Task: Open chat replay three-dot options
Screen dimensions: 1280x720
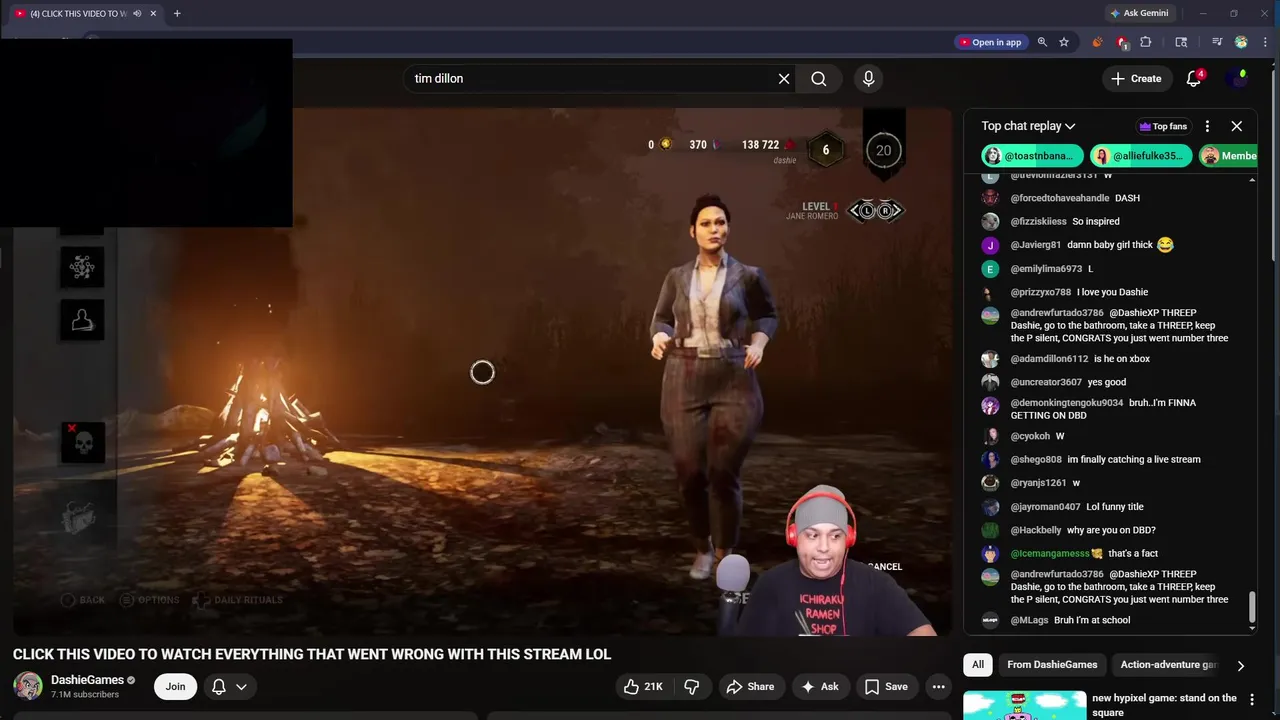Action: [1207, 126]
